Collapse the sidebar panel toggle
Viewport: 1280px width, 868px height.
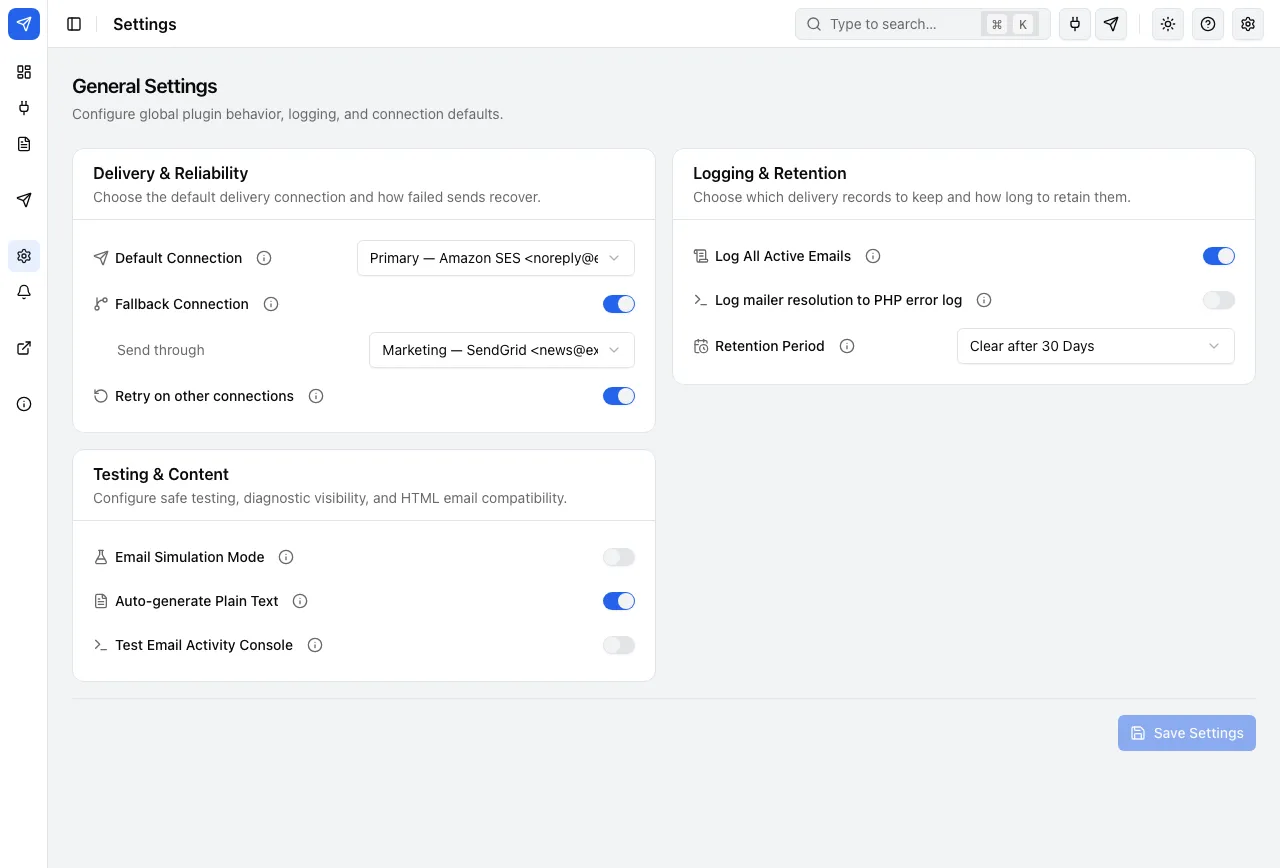pos(74,24)
